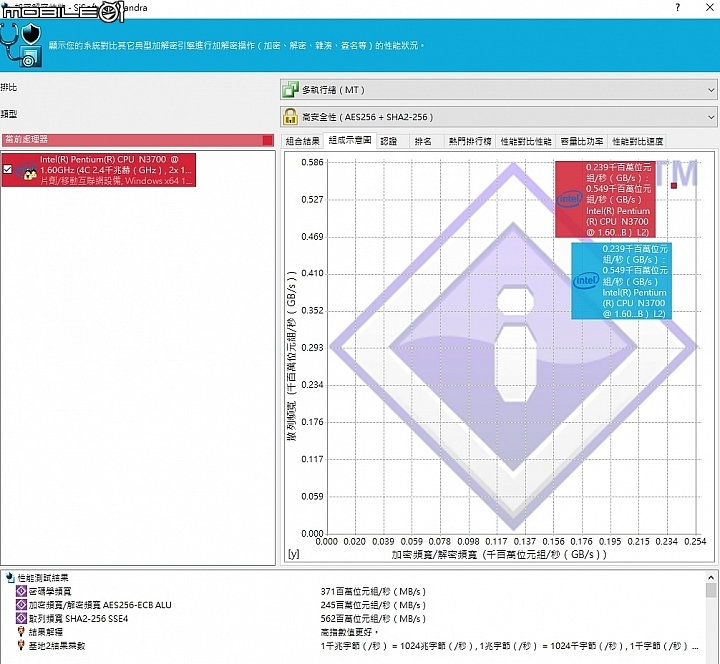Close the Sandra window with X
This screenshot has height=664, width=720.
point(709,7)
